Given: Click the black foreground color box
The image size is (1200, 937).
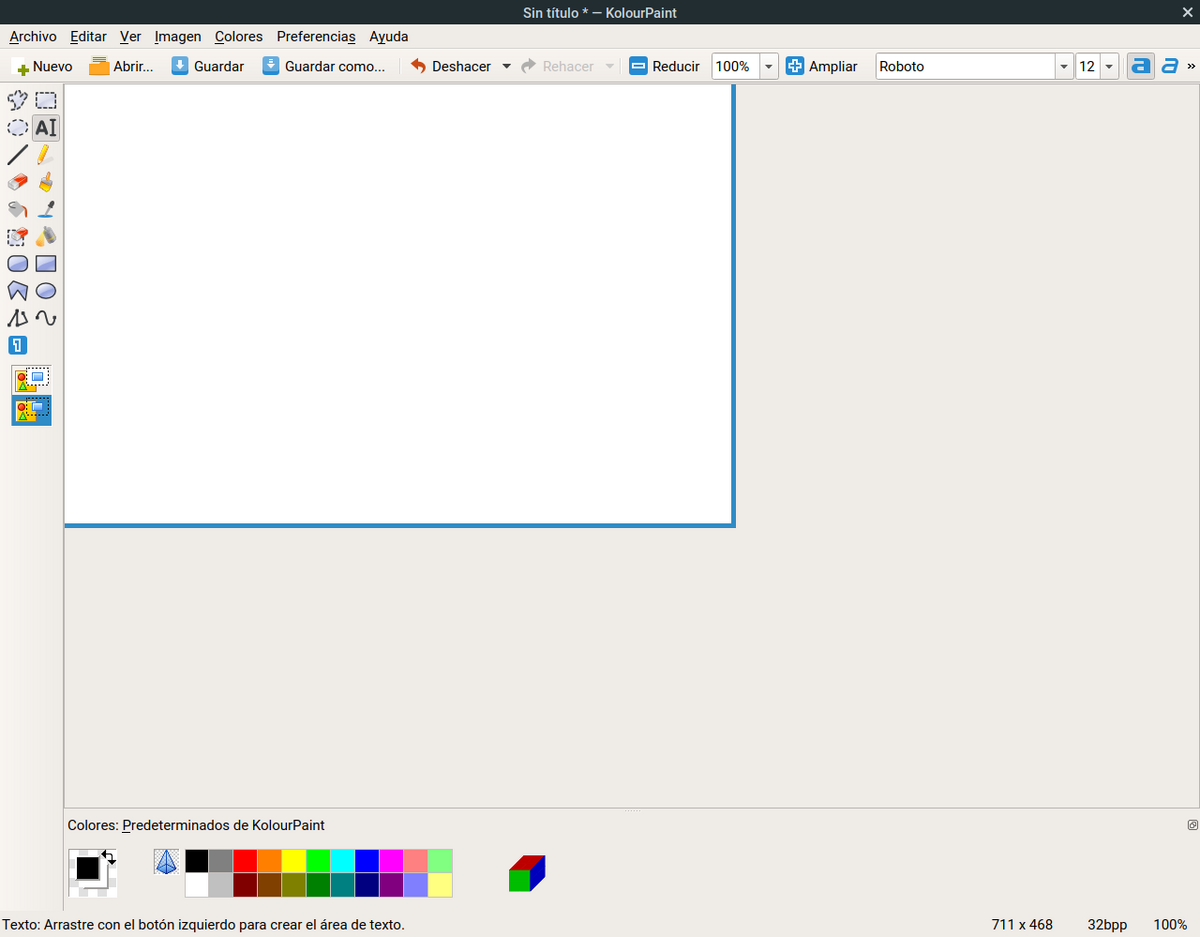Looking at the screenshot, I should 87,868.
